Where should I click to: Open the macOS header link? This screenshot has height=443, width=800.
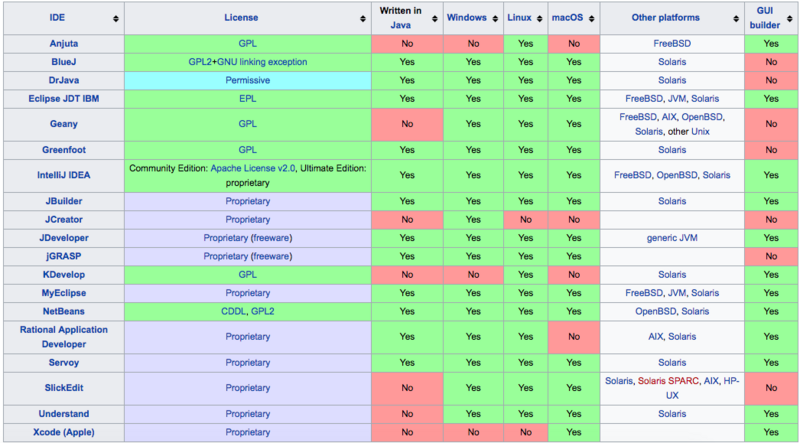(x=567, y=17)
